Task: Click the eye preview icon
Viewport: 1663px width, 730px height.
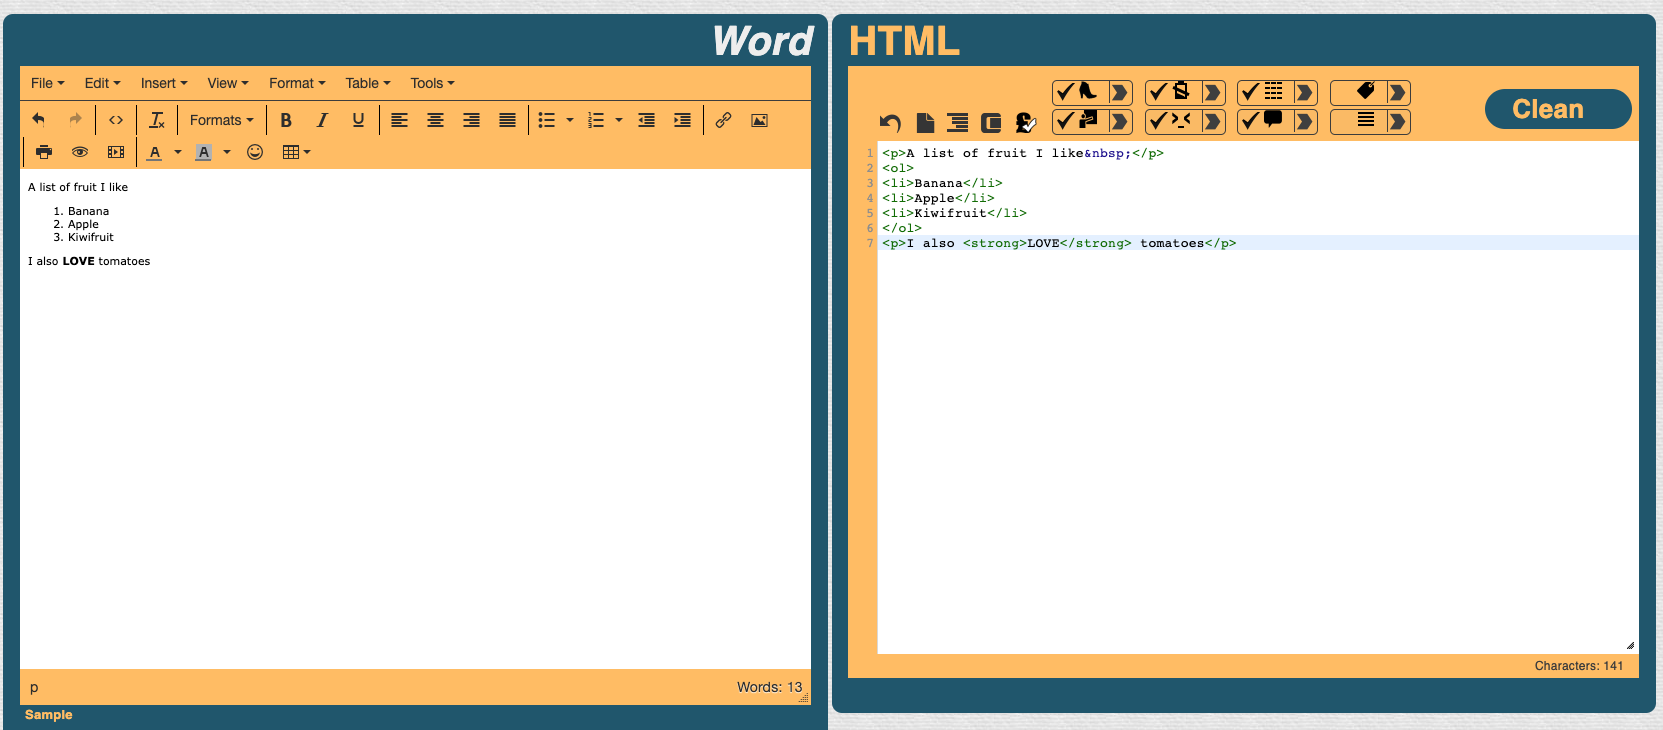Action: [80, 152]
